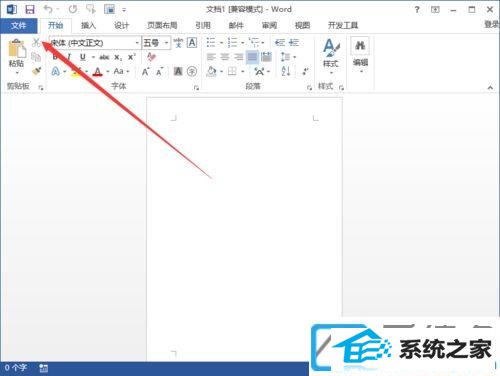Toggle subscript formatting
Image resolution: width=500 pixels, height=376 pixels.
pyautogui.click(x=118, y=57)
